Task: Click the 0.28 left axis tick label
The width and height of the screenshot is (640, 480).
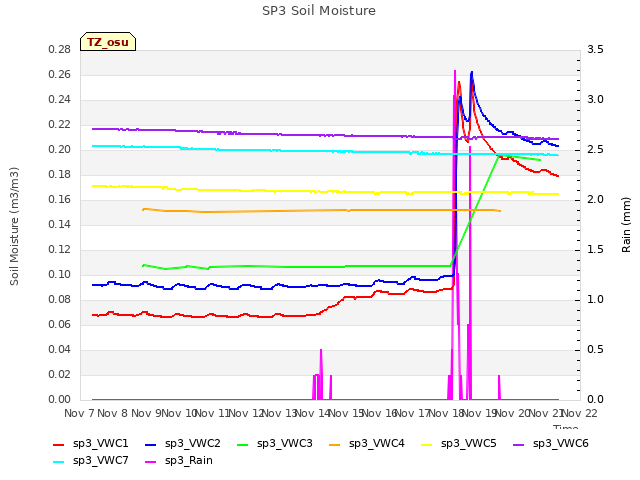Action: 60,50
